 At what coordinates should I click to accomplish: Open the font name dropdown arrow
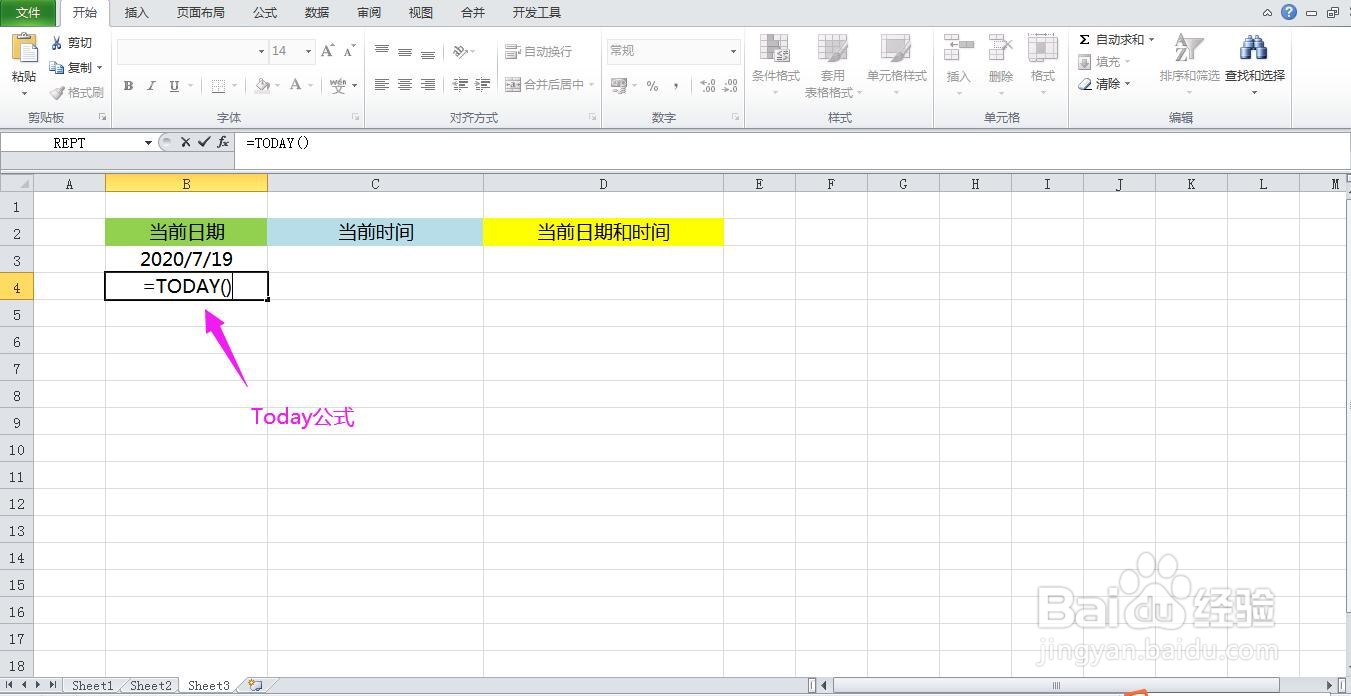(x=261, y=51)
